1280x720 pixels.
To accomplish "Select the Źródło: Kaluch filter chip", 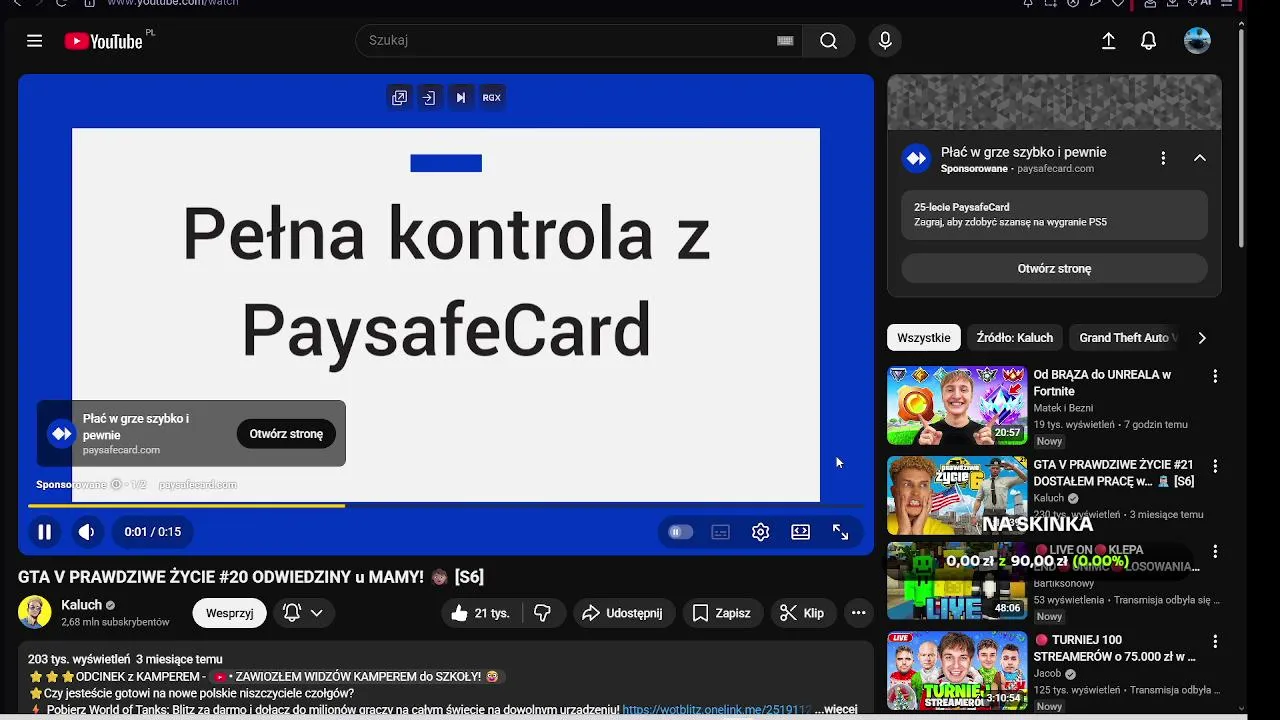I will point(1015,338).
